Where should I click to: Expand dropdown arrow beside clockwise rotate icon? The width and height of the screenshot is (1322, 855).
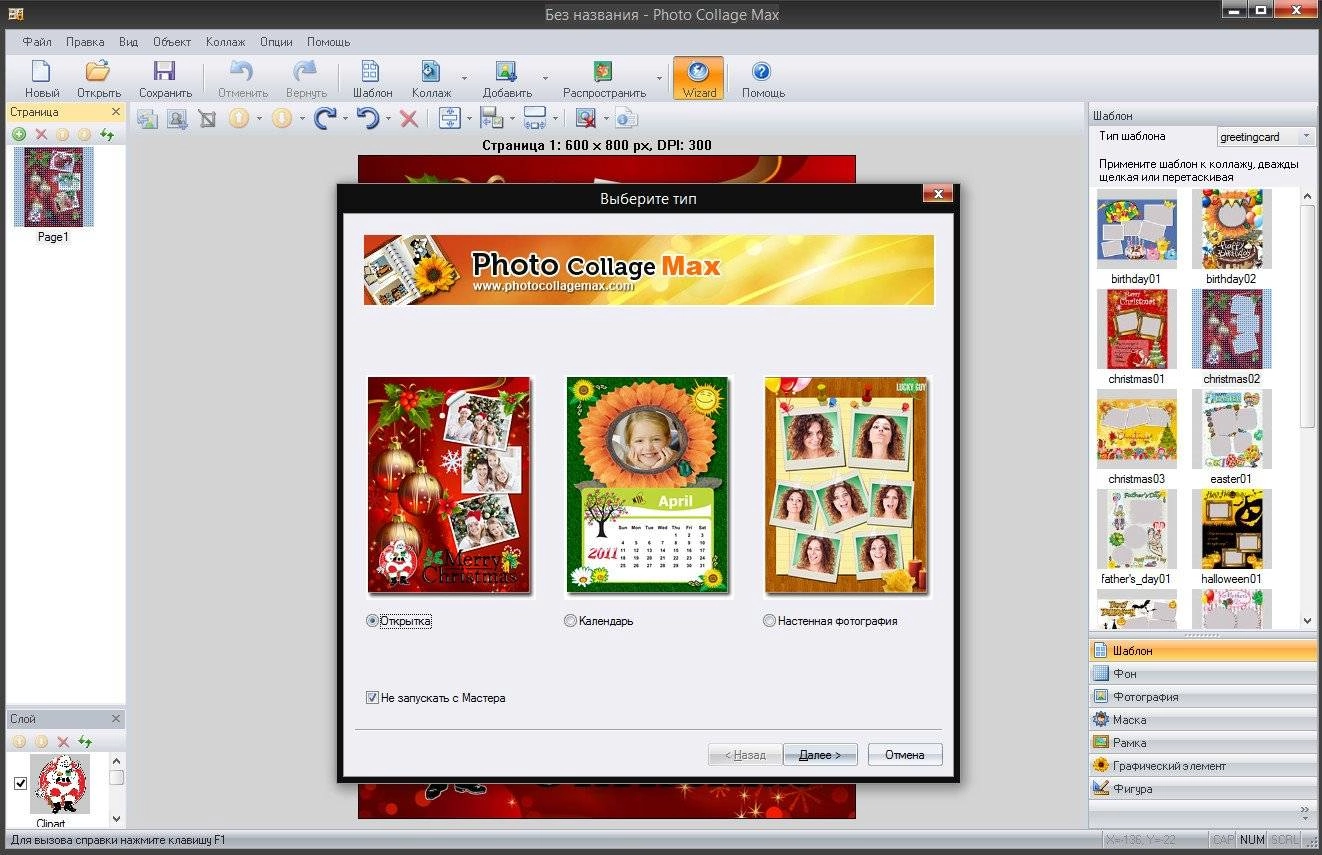346,119
